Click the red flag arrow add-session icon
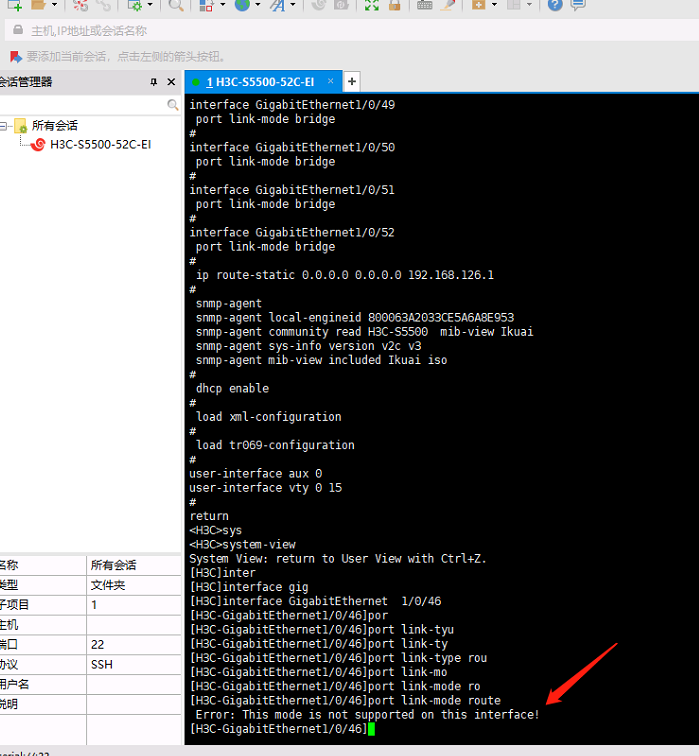Screen dimensions: 699x756 tap(16, 56)
